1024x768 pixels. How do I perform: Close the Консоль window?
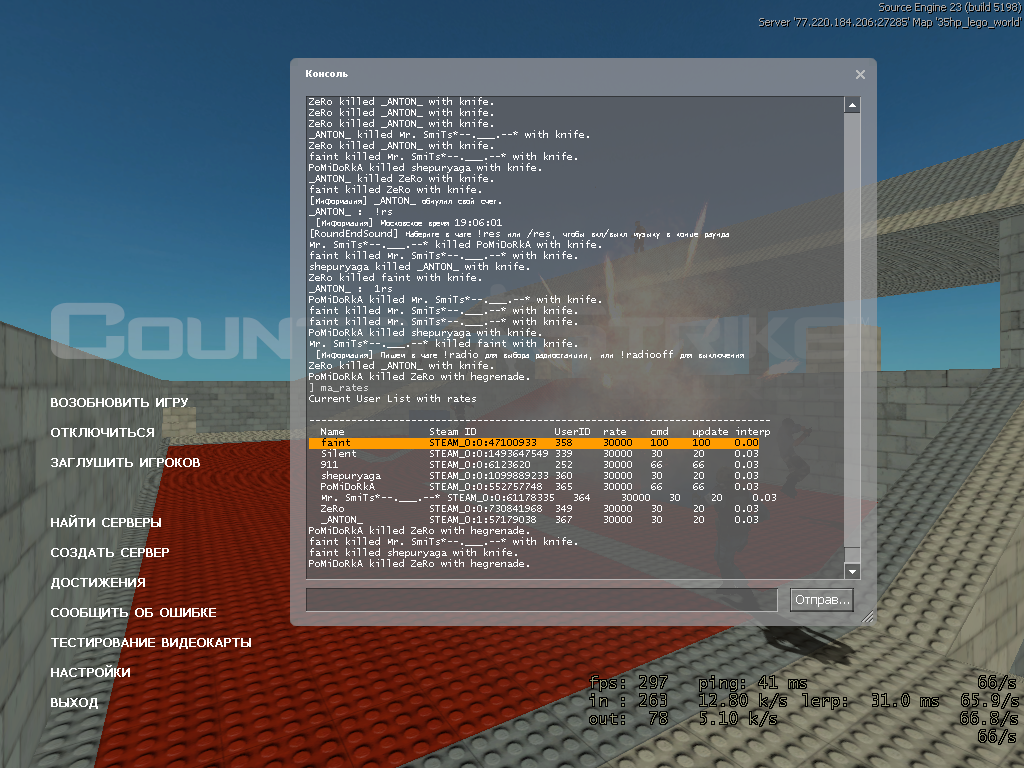tap(860, 74)
